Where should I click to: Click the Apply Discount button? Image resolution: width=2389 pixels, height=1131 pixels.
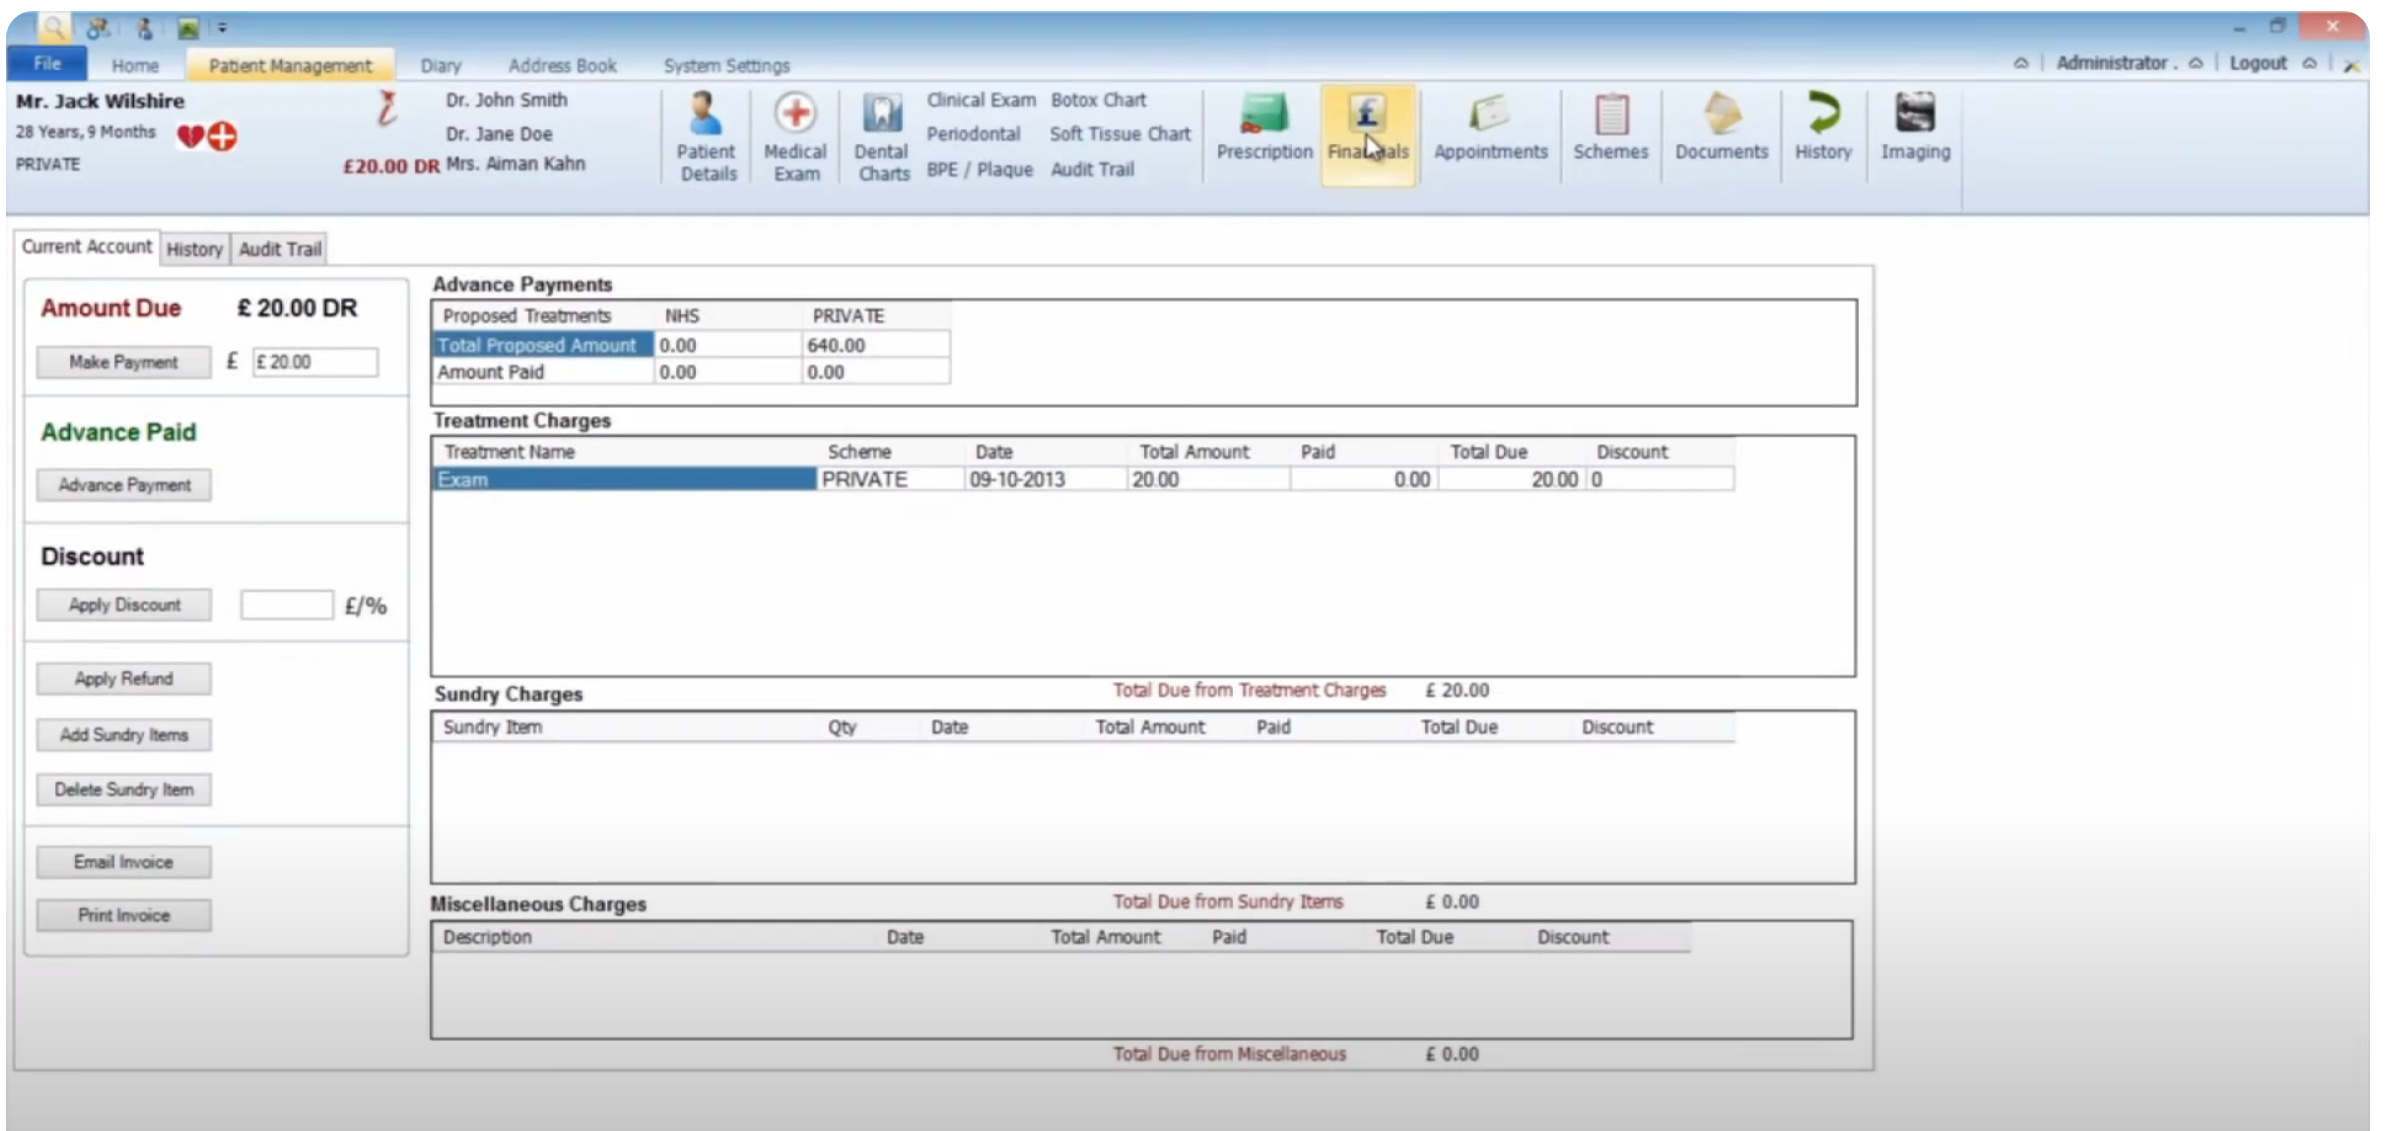124,605
